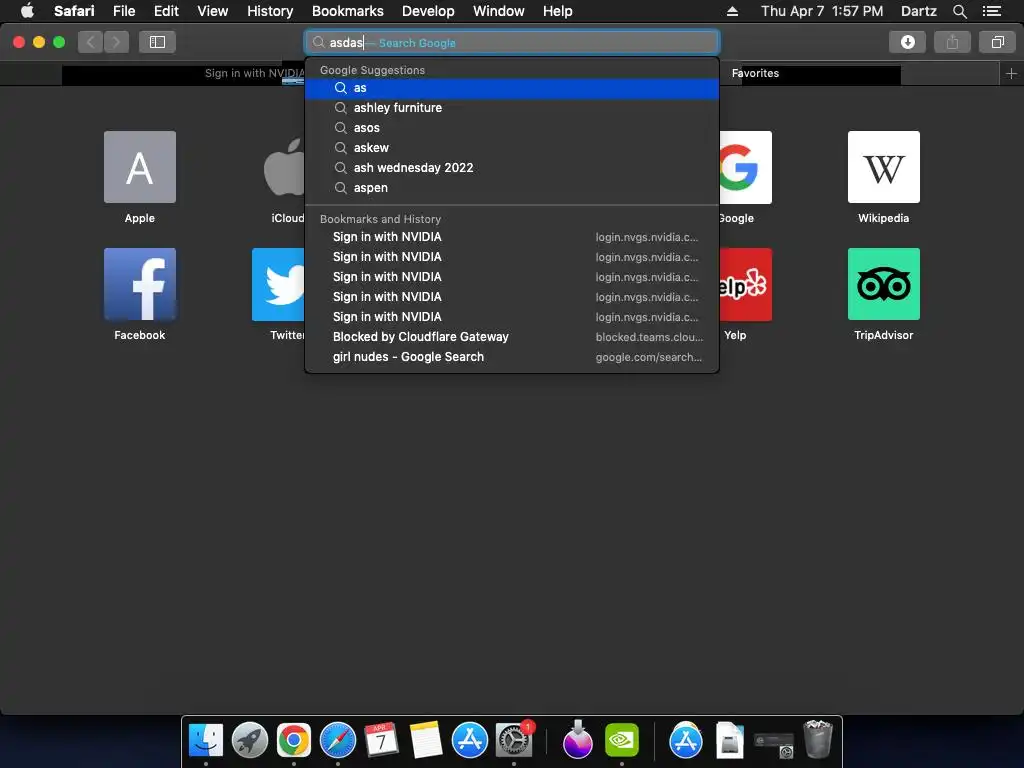Image resolution: width=1024 pixels, height=768 pixels.
Task: Click the Safari compass Dock icon
Action: (338, 741)
